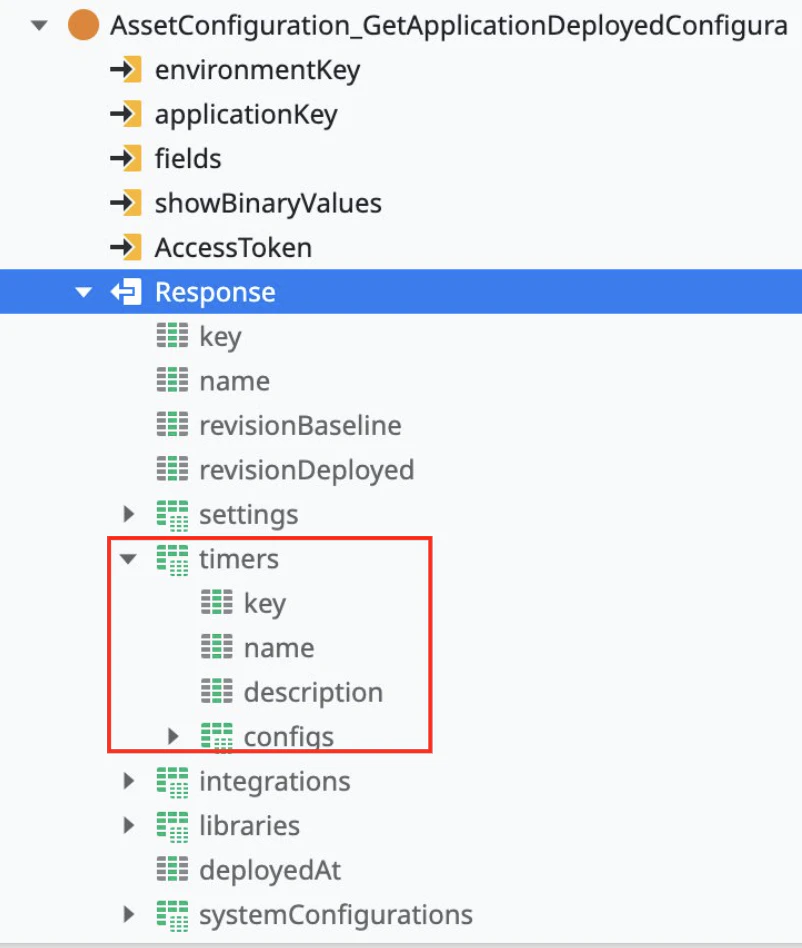Expand the configs node under timers
Viewport: 802px width, 948px height.
[173, 736]
